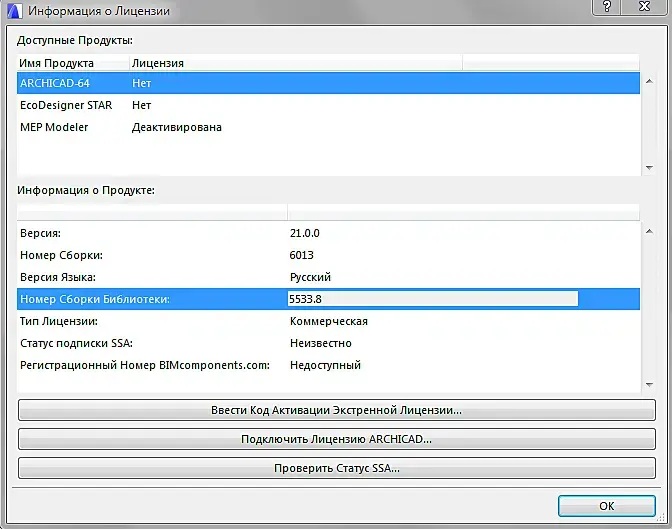Open the question mark help button

point(607,6)
